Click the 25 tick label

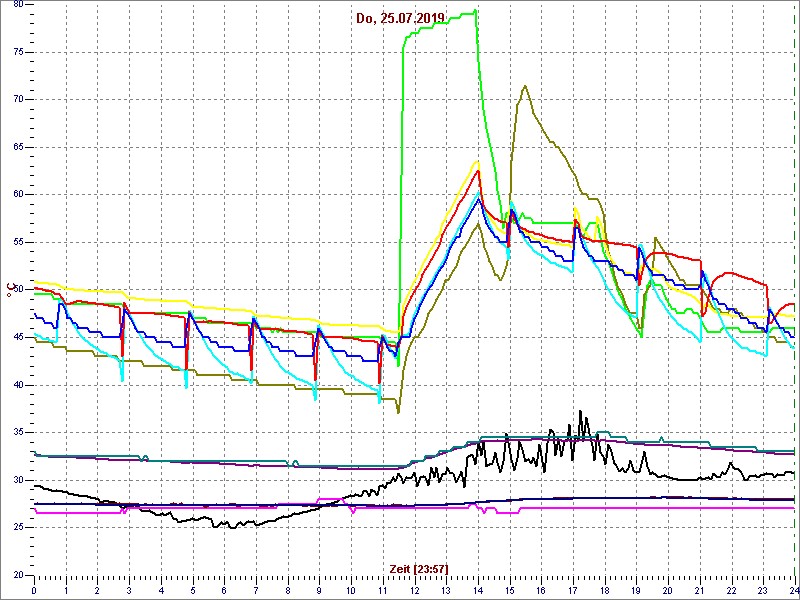tap(19, 527)
